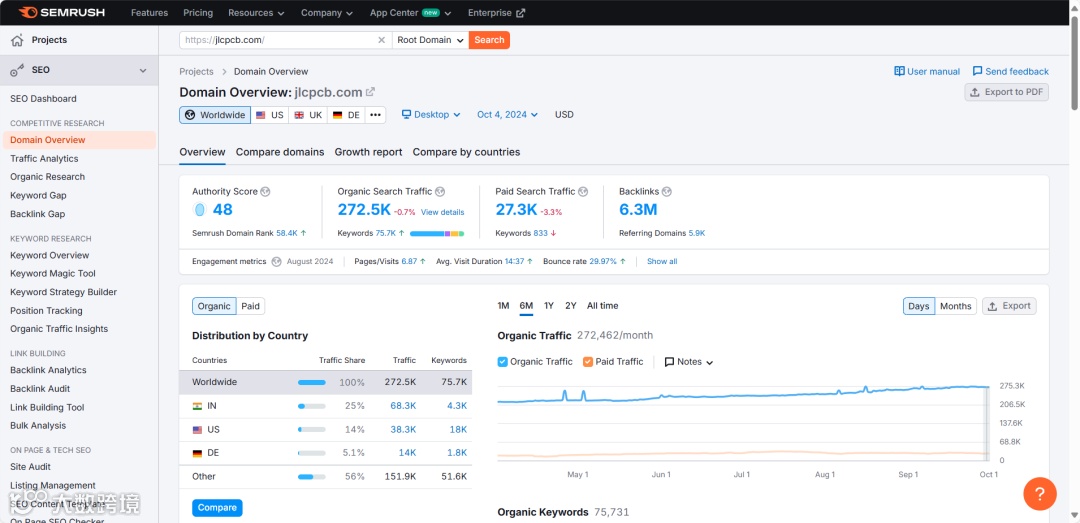This screenshot has width=1080, height=523.
Task: Click the Semrush logo
Action: (63, 12)
